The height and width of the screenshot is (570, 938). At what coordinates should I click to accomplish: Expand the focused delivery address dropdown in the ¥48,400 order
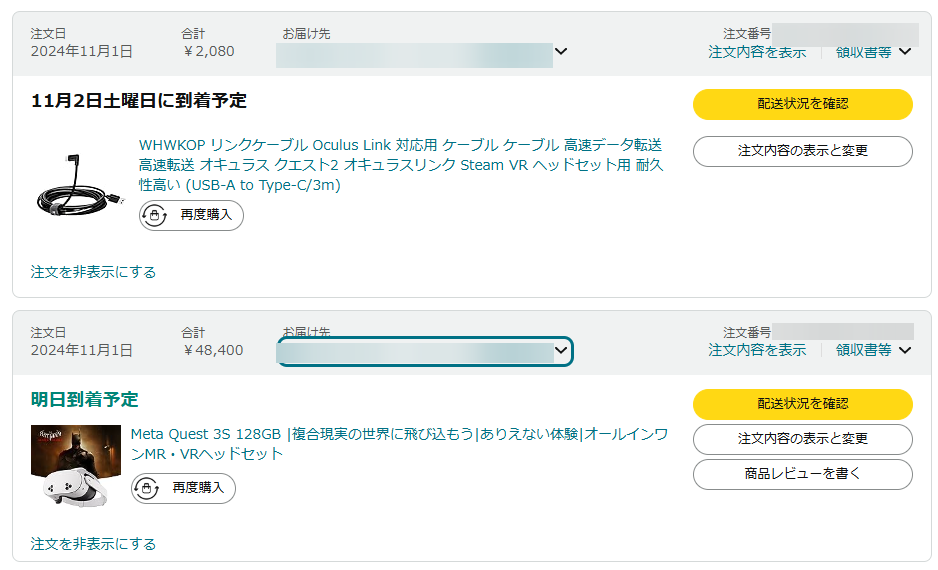tap(561, 351)
